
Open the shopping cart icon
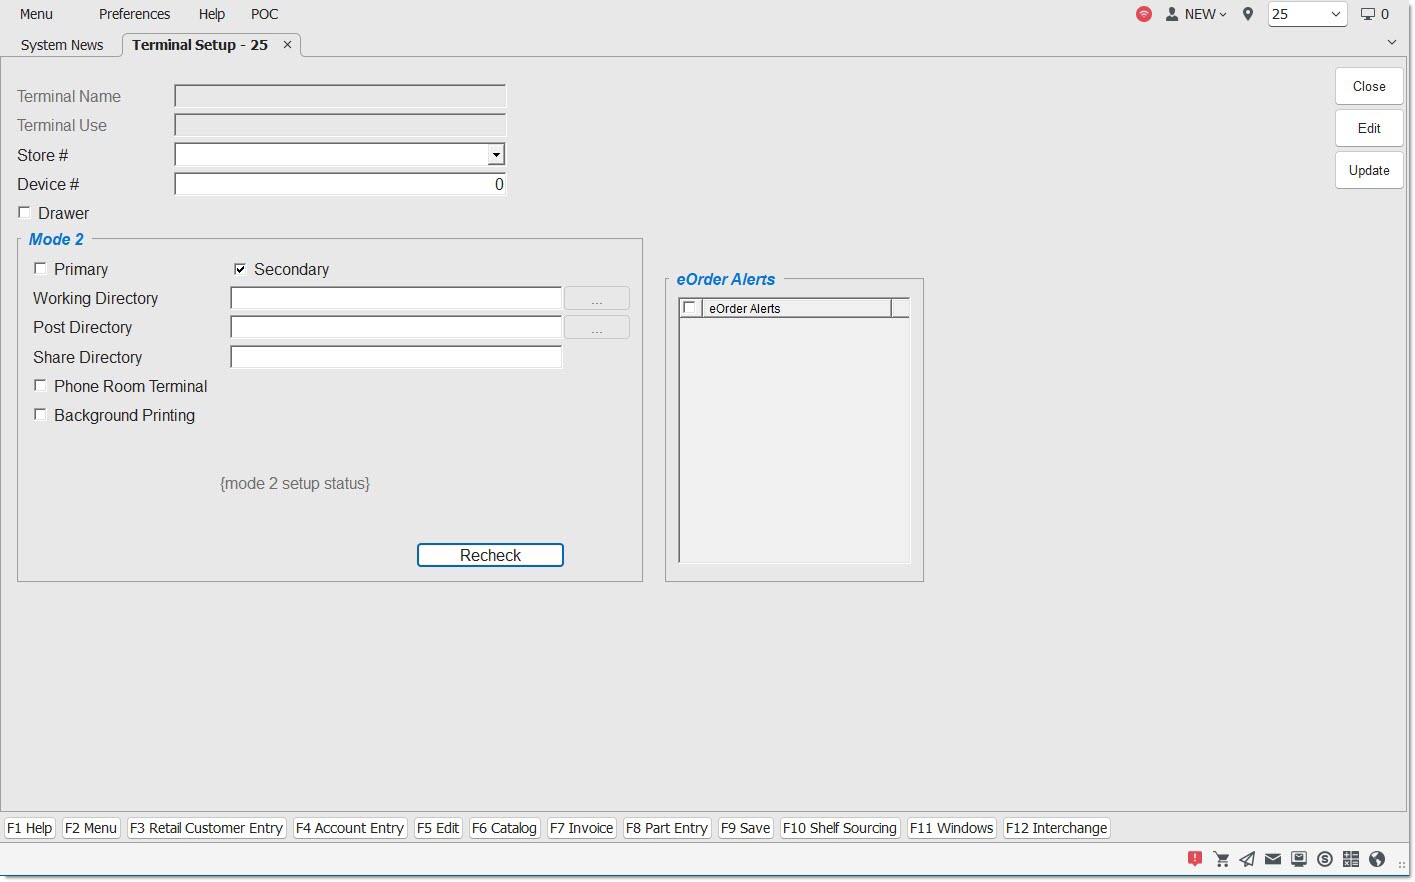tap(1221, 859)
